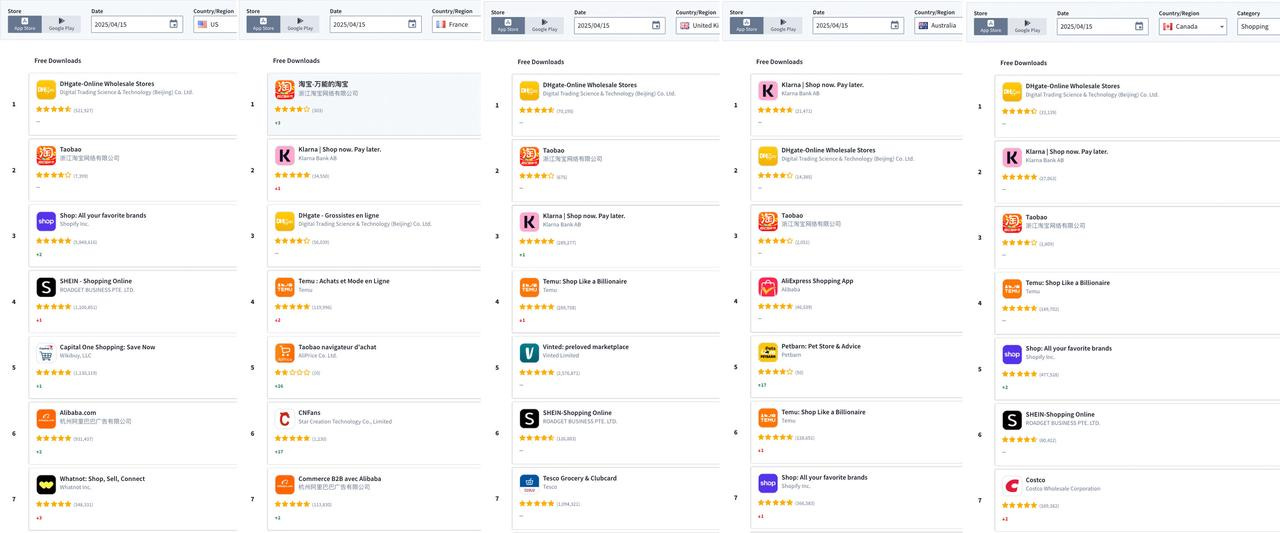
Task: Click 'Star Creation Technology Co., Limited' publisher text
Action: (x=345, y=422)
